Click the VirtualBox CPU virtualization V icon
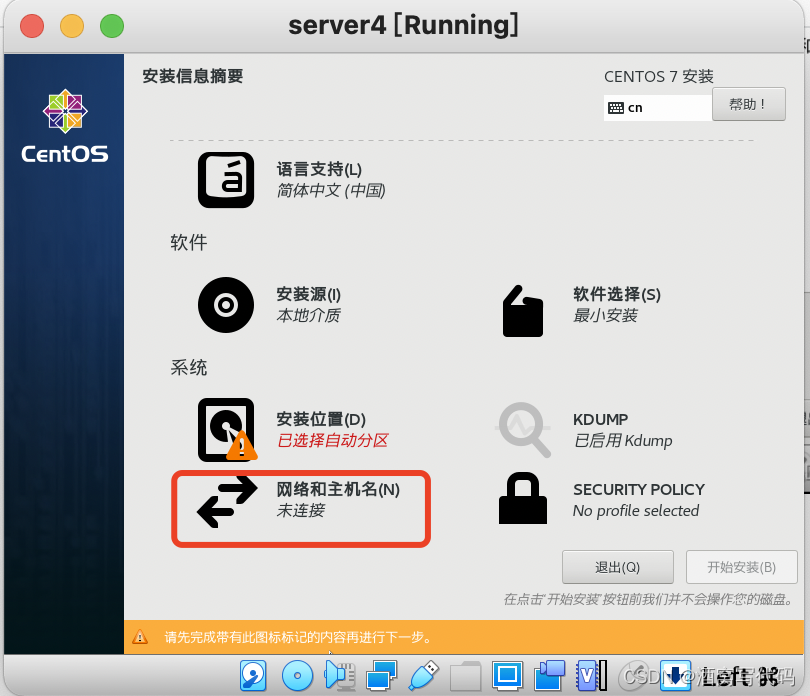The image size is (810, 696). tap(591, 675)
